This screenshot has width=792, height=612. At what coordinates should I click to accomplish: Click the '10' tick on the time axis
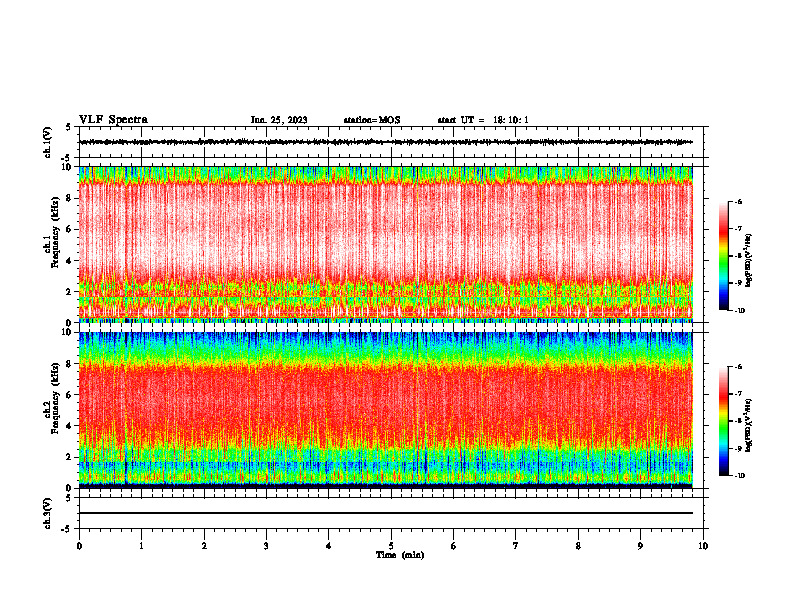tap(703, 546)
